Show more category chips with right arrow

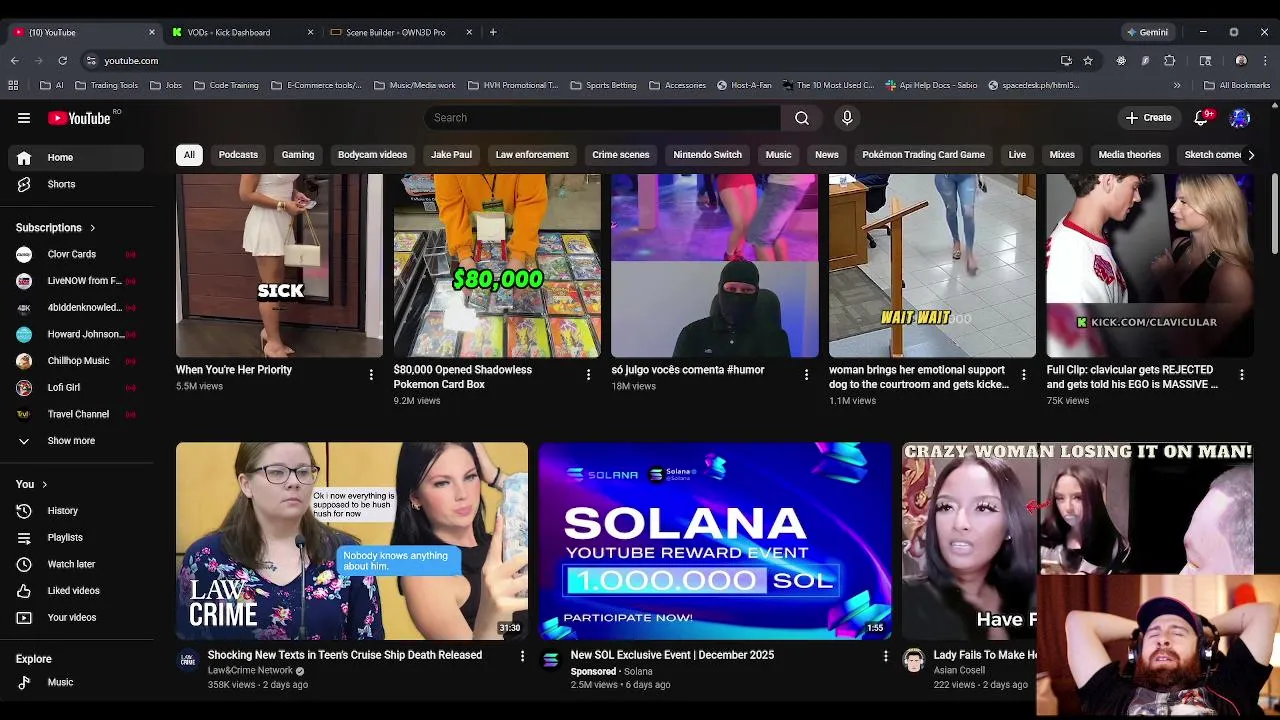click(1250, 155)
